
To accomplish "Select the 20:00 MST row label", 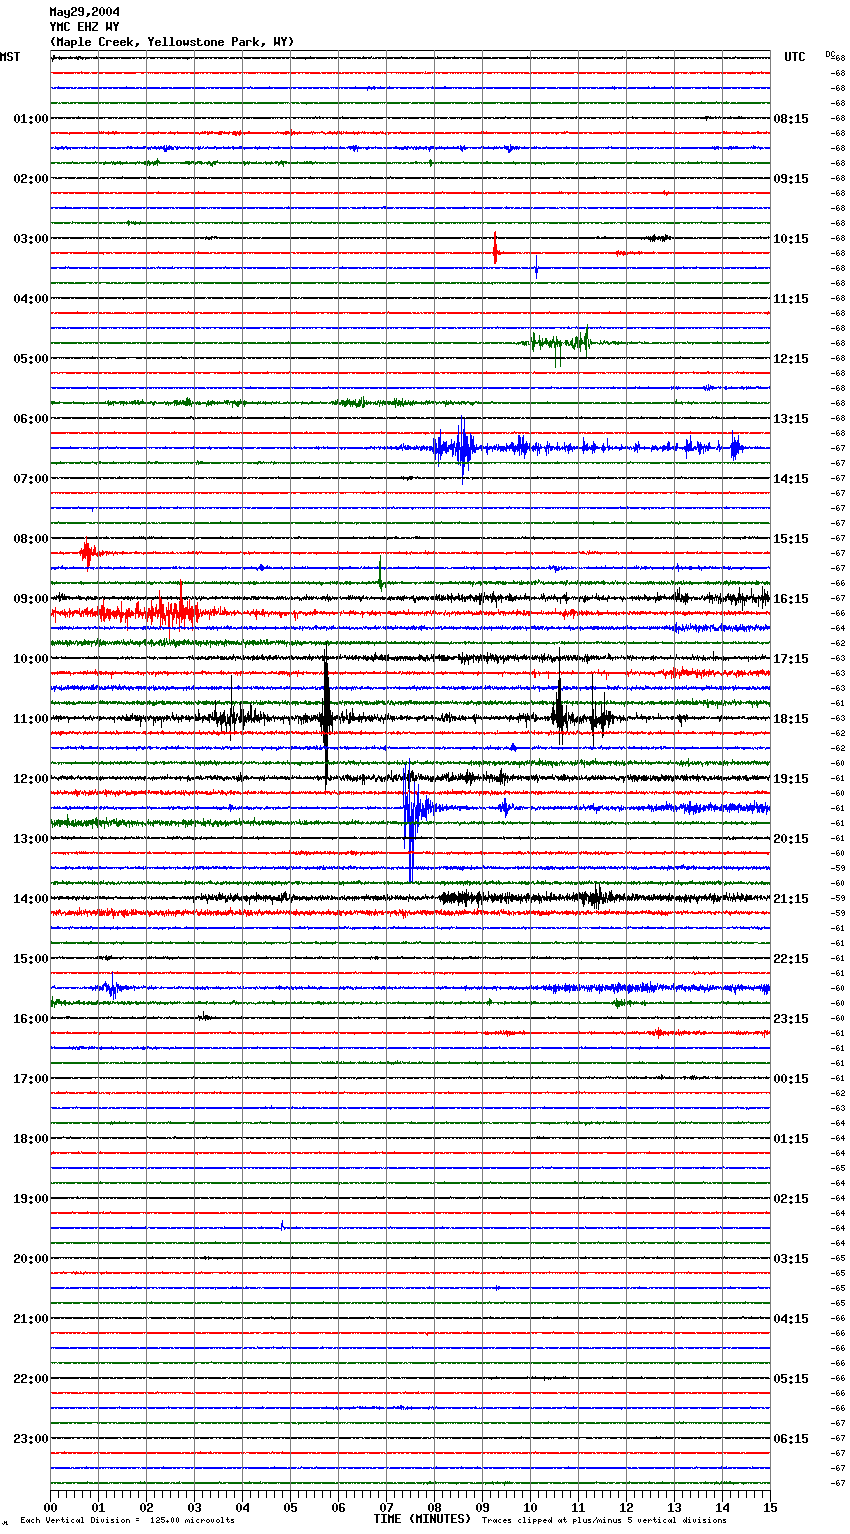I will [31, 1259].
